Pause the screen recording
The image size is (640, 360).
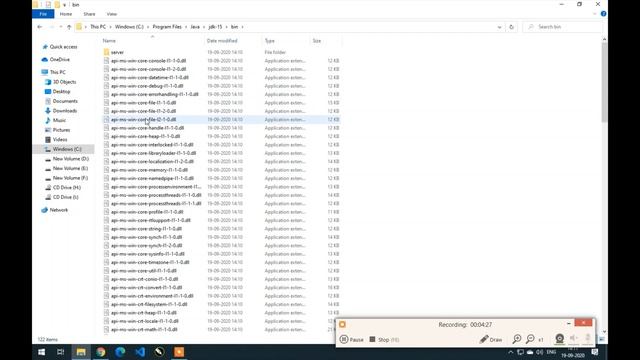(x=351, y=340)
